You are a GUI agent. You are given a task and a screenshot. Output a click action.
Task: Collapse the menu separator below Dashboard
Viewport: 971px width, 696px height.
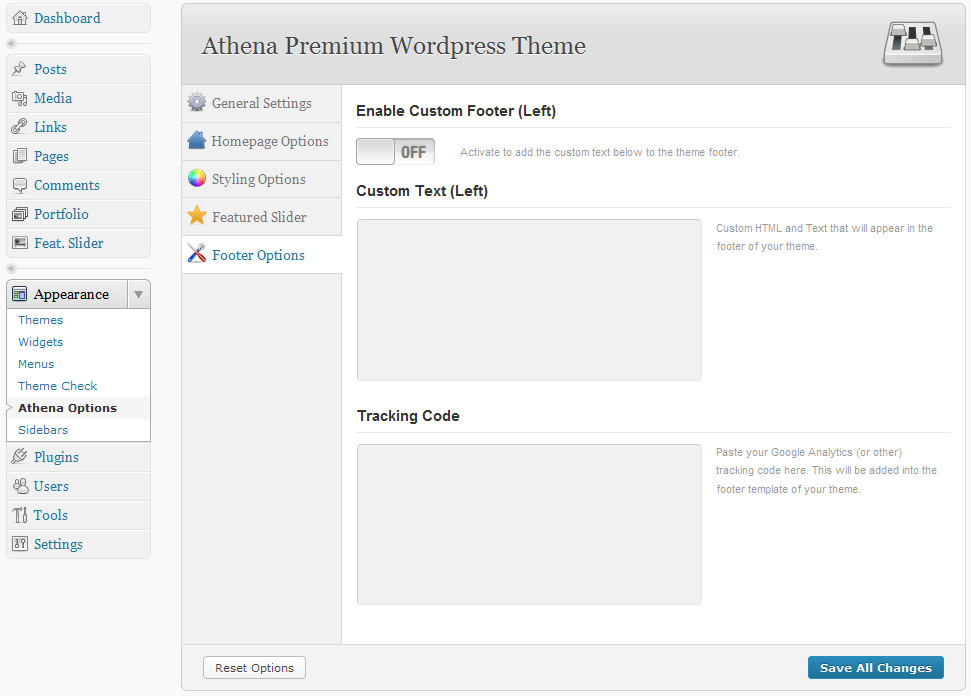click(12, 44)
